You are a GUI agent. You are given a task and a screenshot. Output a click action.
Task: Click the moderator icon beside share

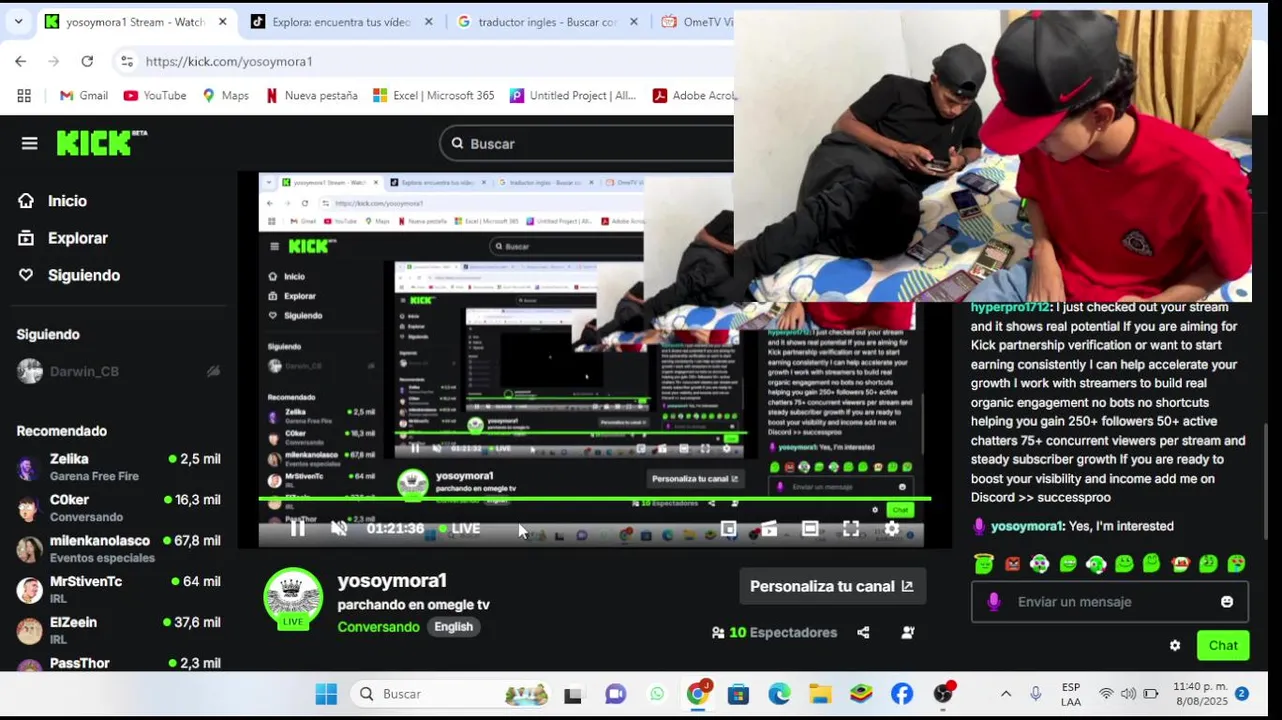[908, 632]
